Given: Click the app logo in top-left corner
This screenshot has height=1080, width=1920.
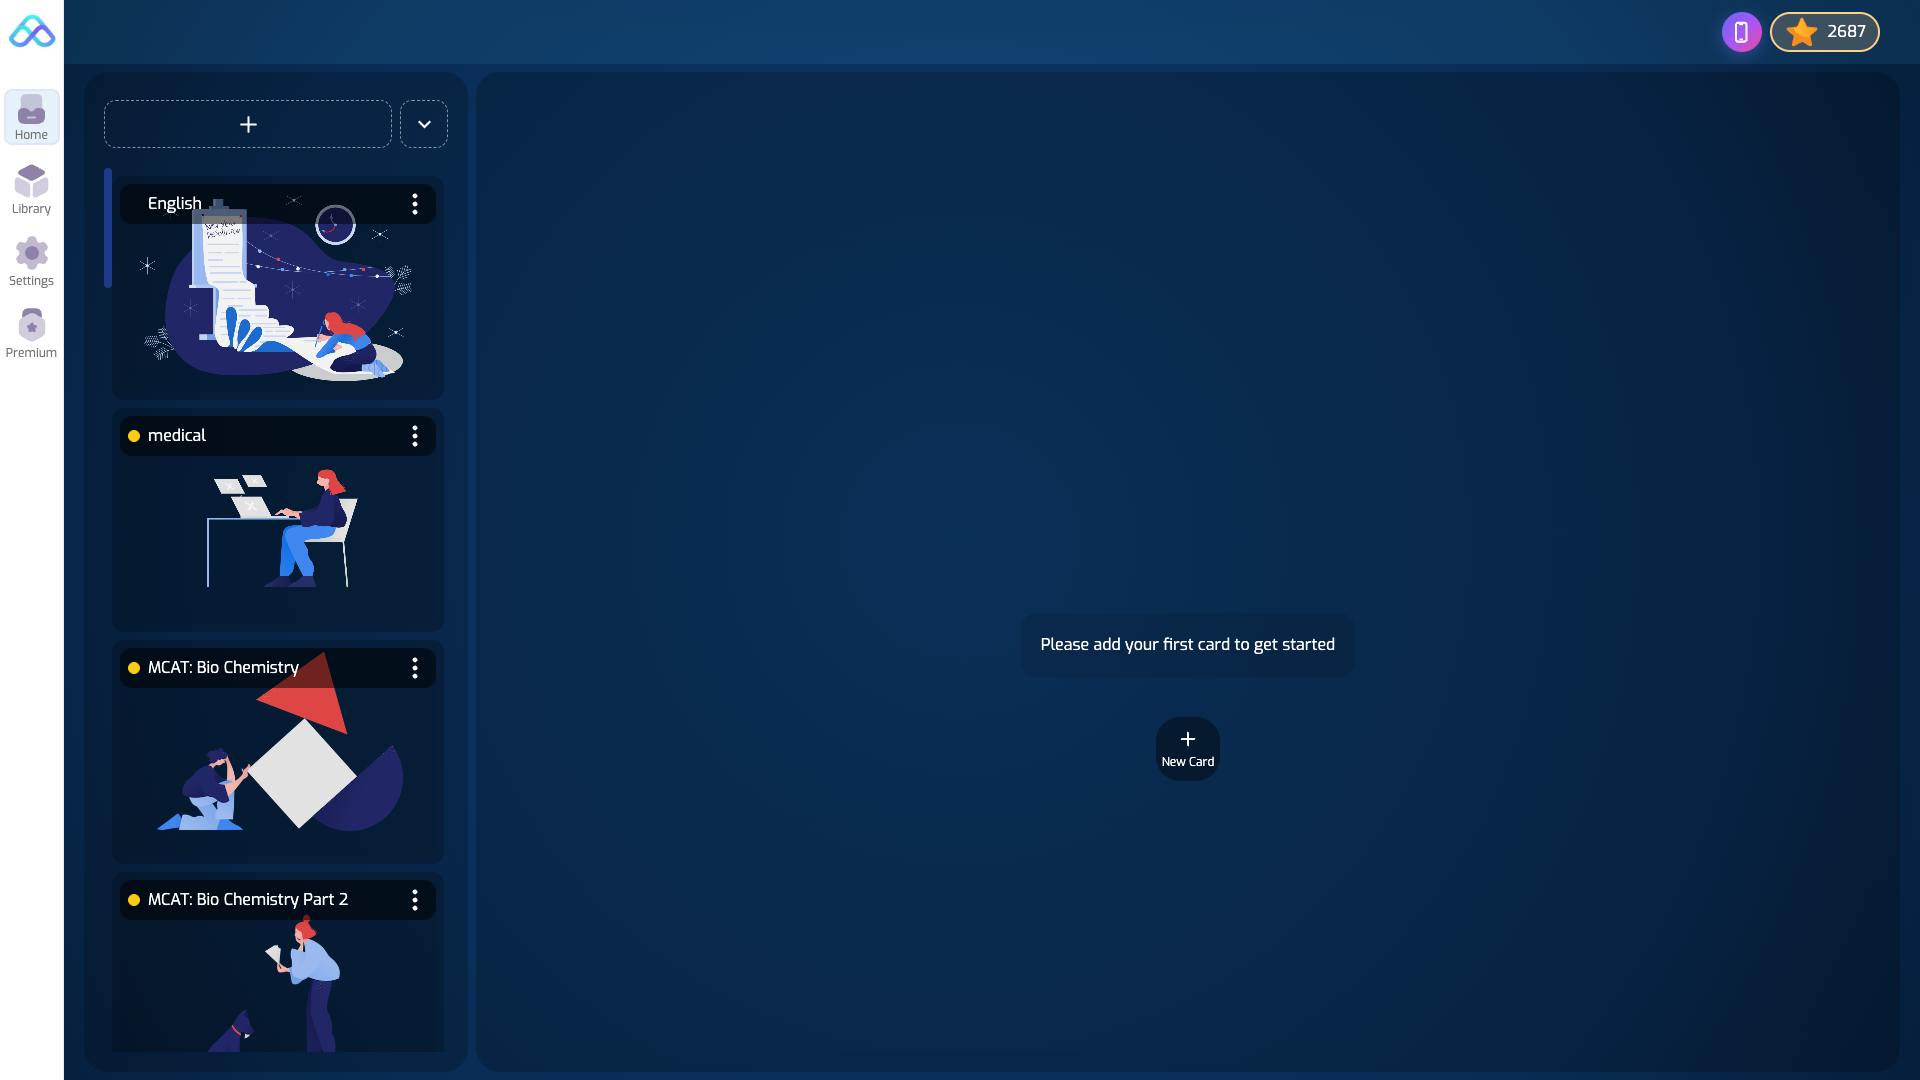Looking at the screenshot, I should tap(31, 31).
